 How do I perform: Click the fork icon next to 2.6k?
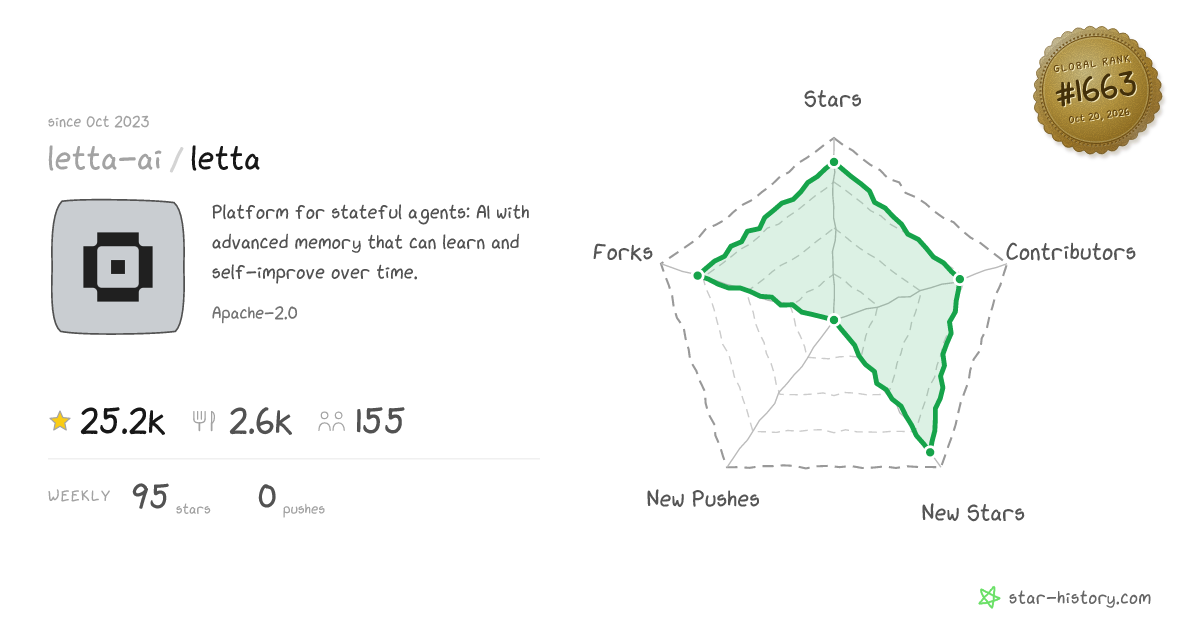pos(204,422)
